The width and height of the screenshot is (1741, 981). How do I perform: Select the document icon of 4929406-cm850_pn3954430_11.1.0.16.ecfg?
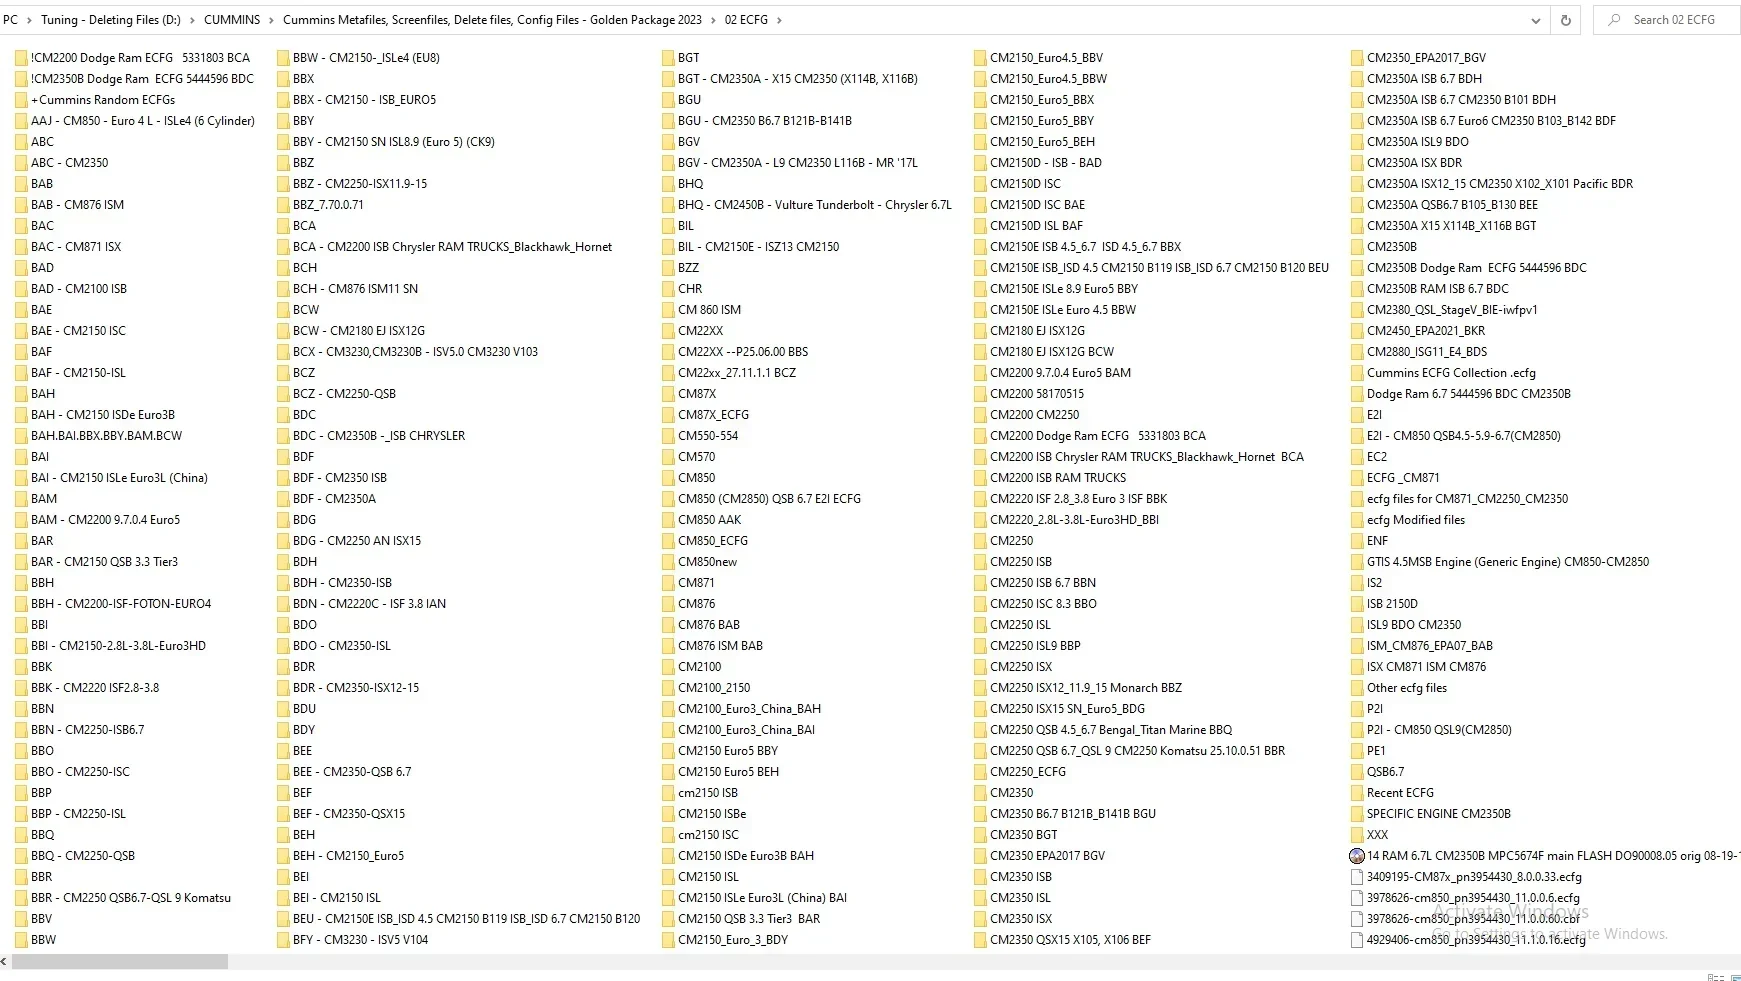point(1357,939)
